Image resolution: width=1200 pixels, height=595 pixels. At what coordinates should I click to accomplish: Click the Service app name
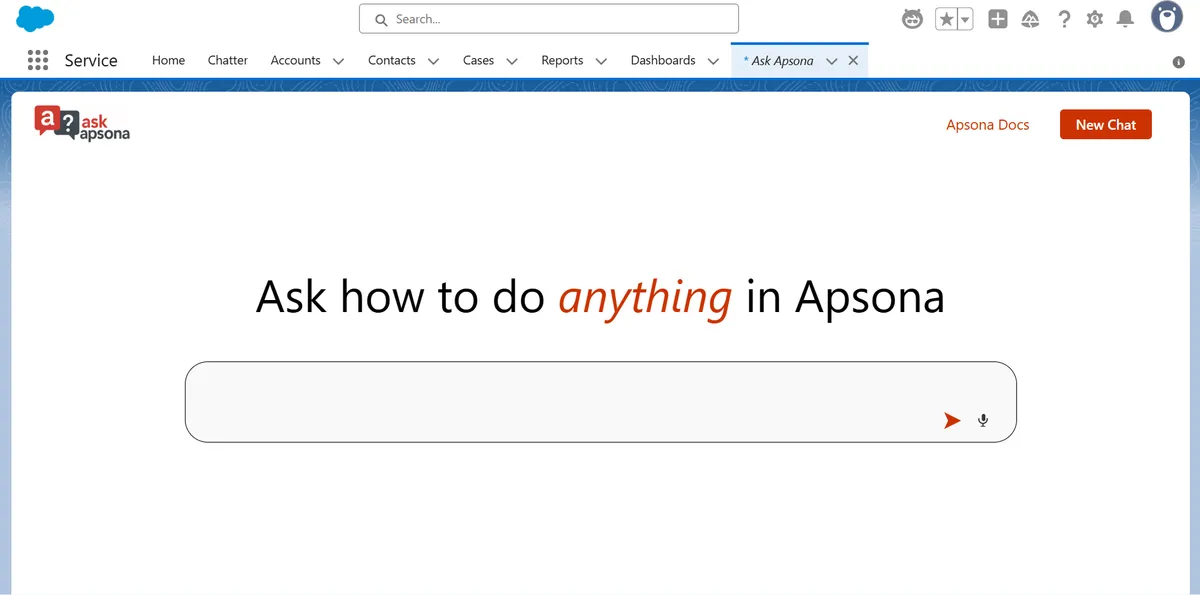click(x=91, y=60)
